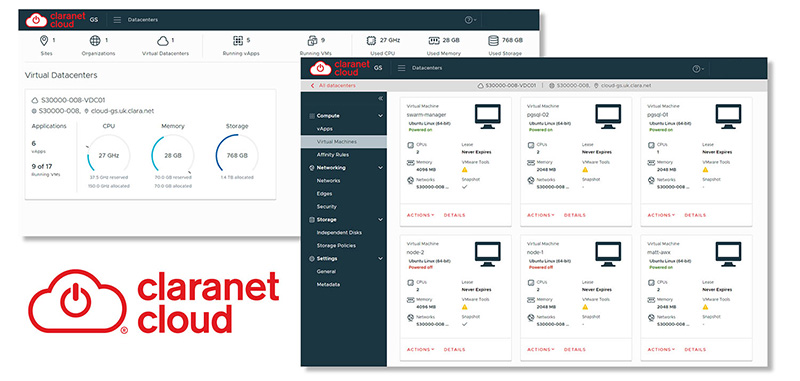Open hamburger menu in back Datacenters window
This screenshot has height=381, width=800.
[117, 20]
